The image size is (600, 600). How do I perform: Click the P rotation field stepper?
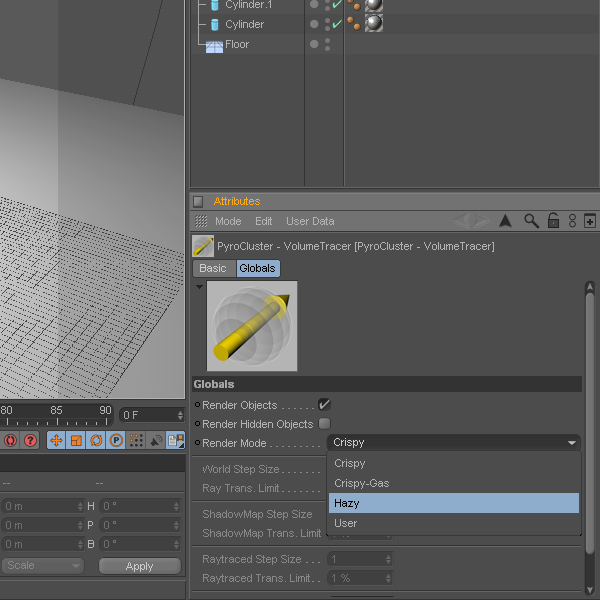point(176,525)
